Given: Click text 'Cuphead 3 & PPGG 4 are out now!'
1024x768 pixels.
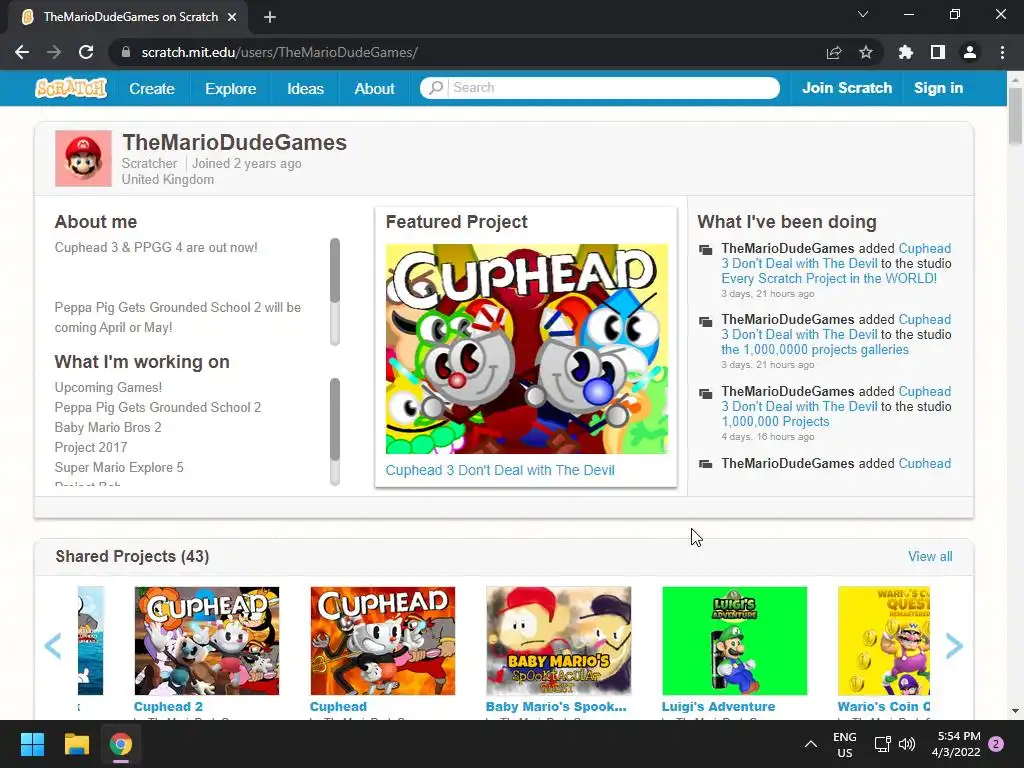Looking at the screenshot, I should click(x=156, y=248).
